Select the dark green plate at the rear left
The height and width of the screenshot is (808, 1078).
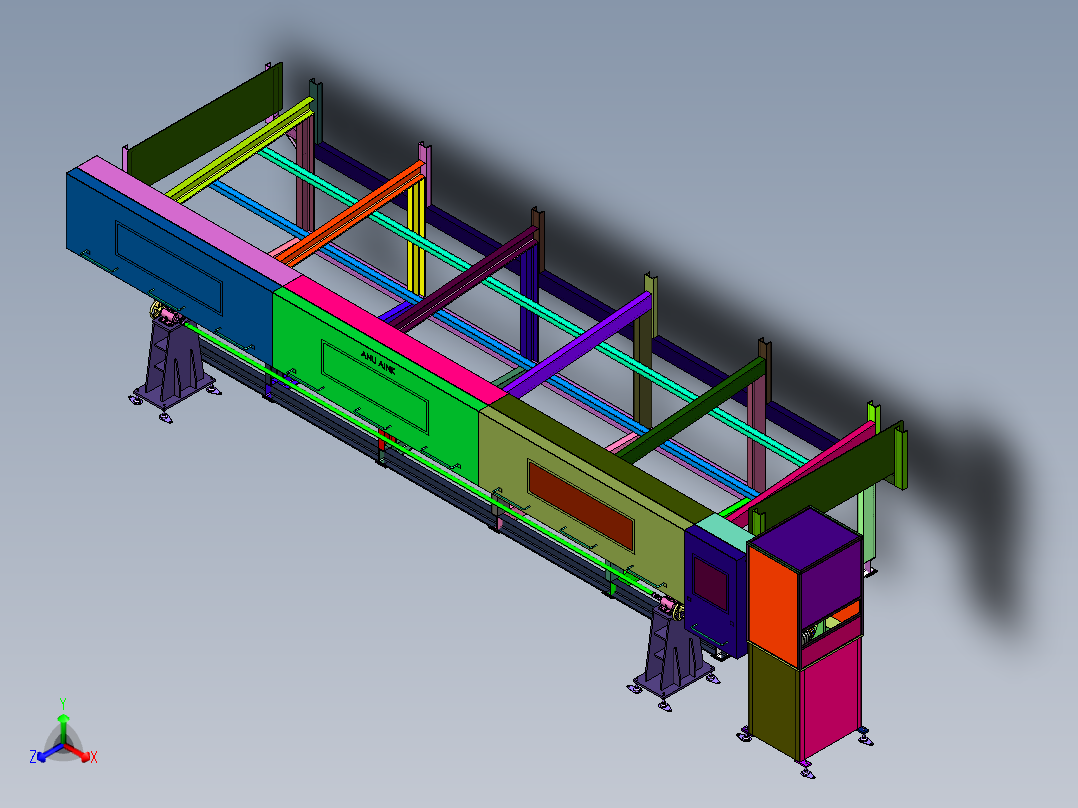point(205,124)
